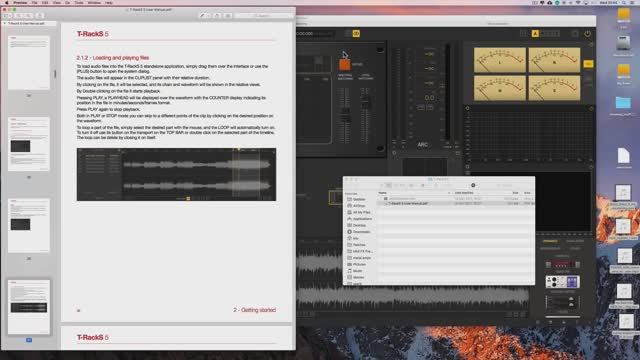Collapse the T-RackS 5 User Manual.pdf sidebar entry

[4, 24]
